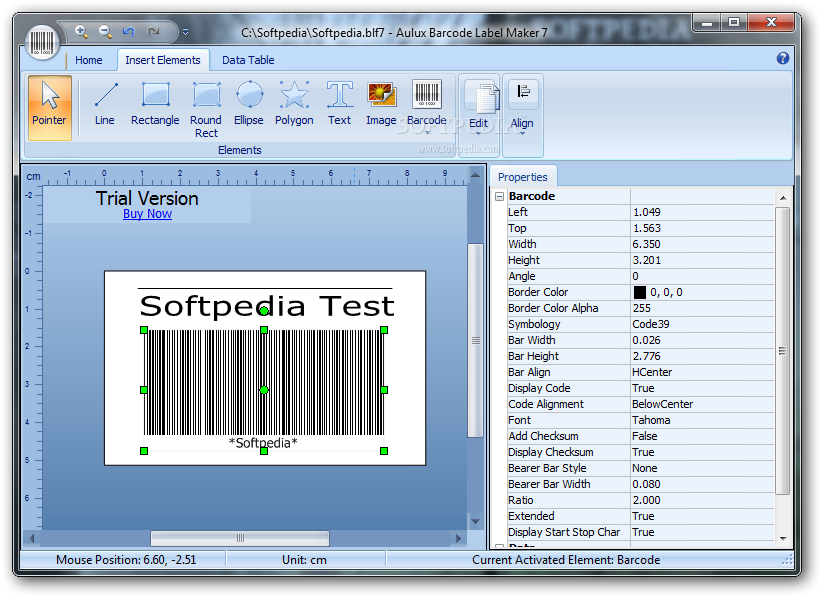Click the Properties panel scroll down arrow

click(783, 539)
